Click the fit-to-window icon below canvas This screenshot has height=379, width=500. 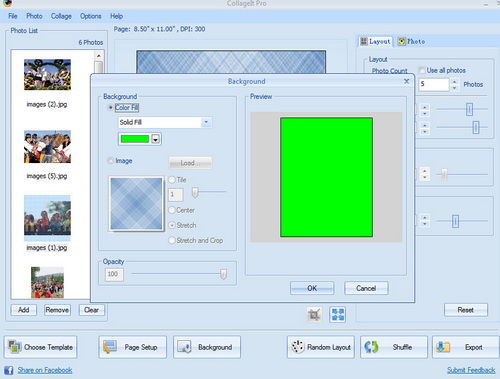click(x=337, y=314)
